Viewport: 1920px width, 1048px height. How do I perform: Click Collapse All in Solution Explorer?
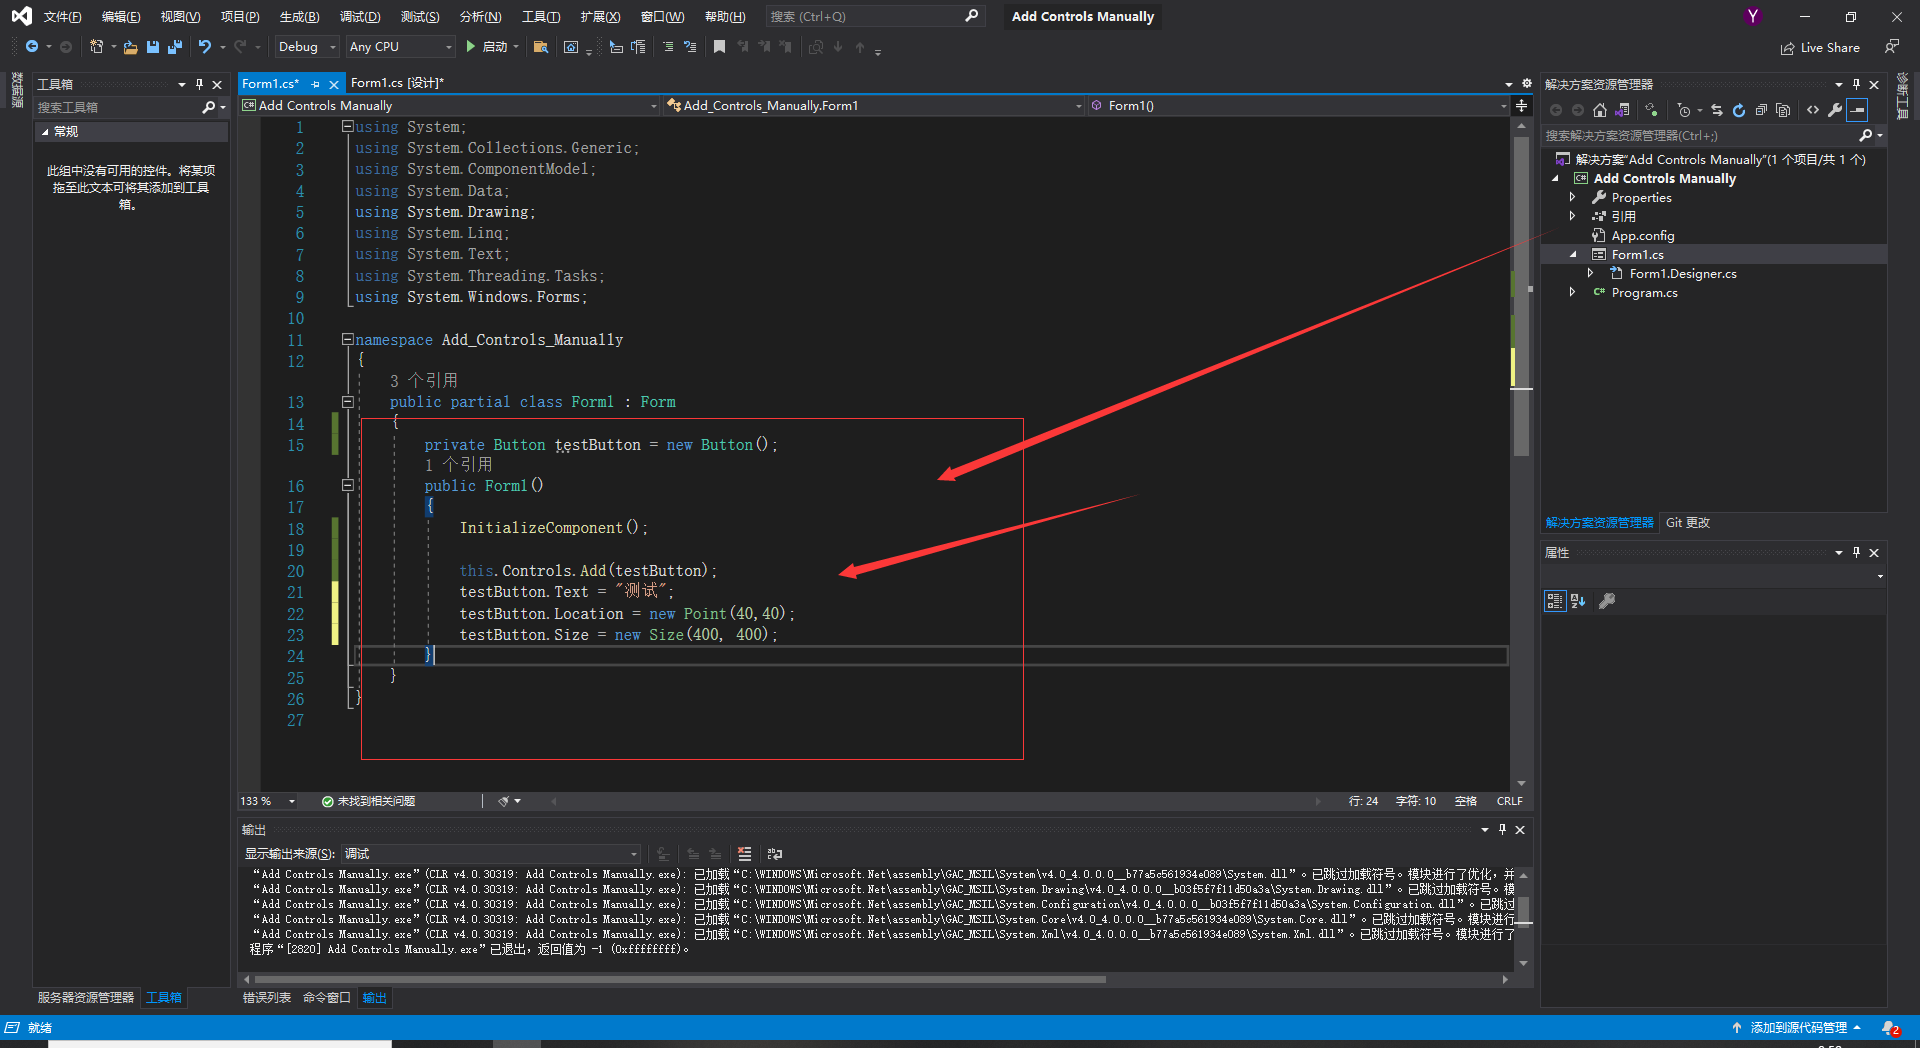(x=1762, y=111)
